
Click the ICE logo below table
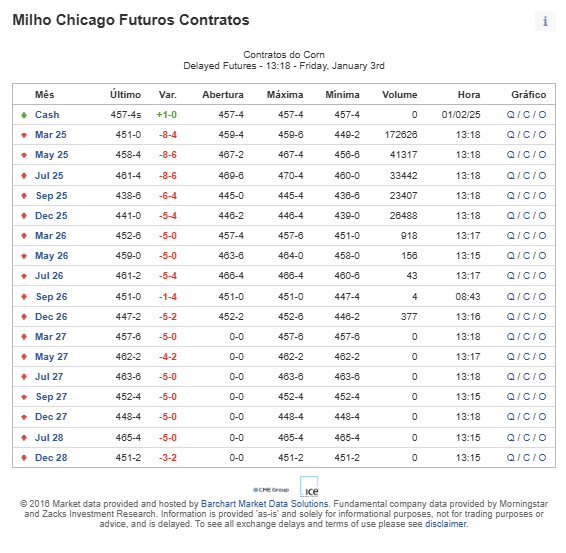pyautogui.click(x=309, y=487)
